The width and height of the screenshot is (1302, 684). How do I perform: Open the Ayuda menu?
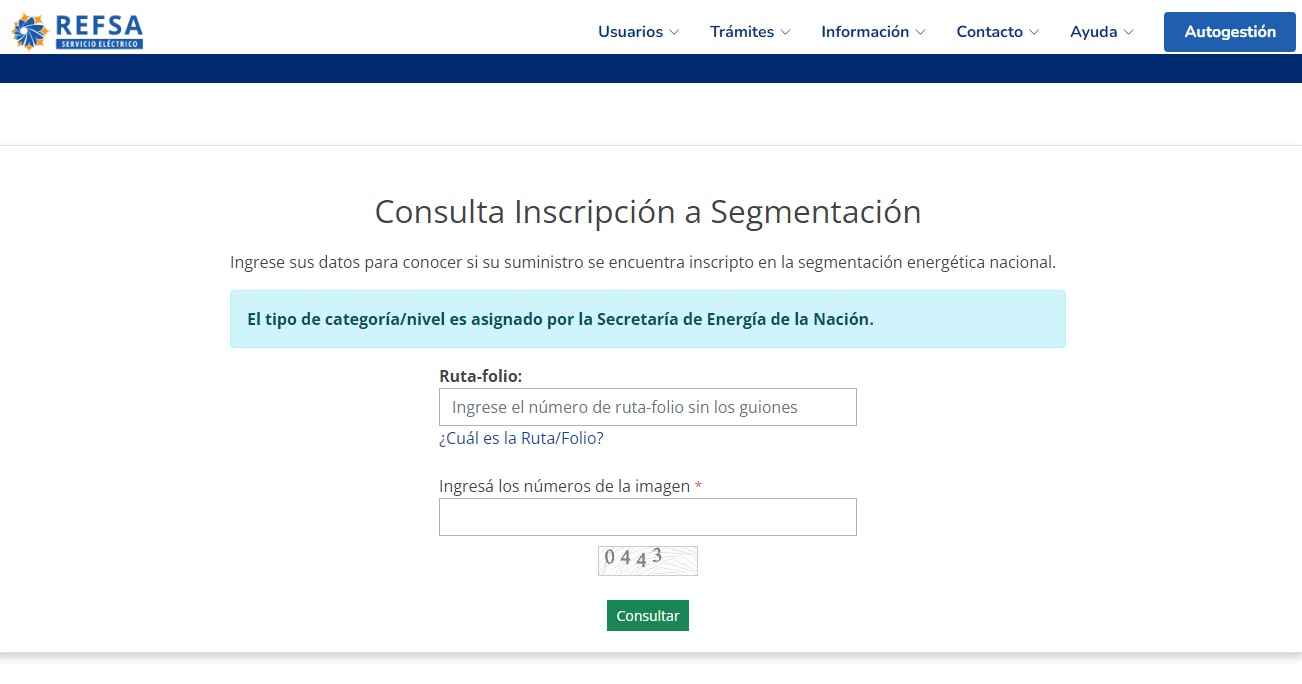click(x=1093, y=32)
